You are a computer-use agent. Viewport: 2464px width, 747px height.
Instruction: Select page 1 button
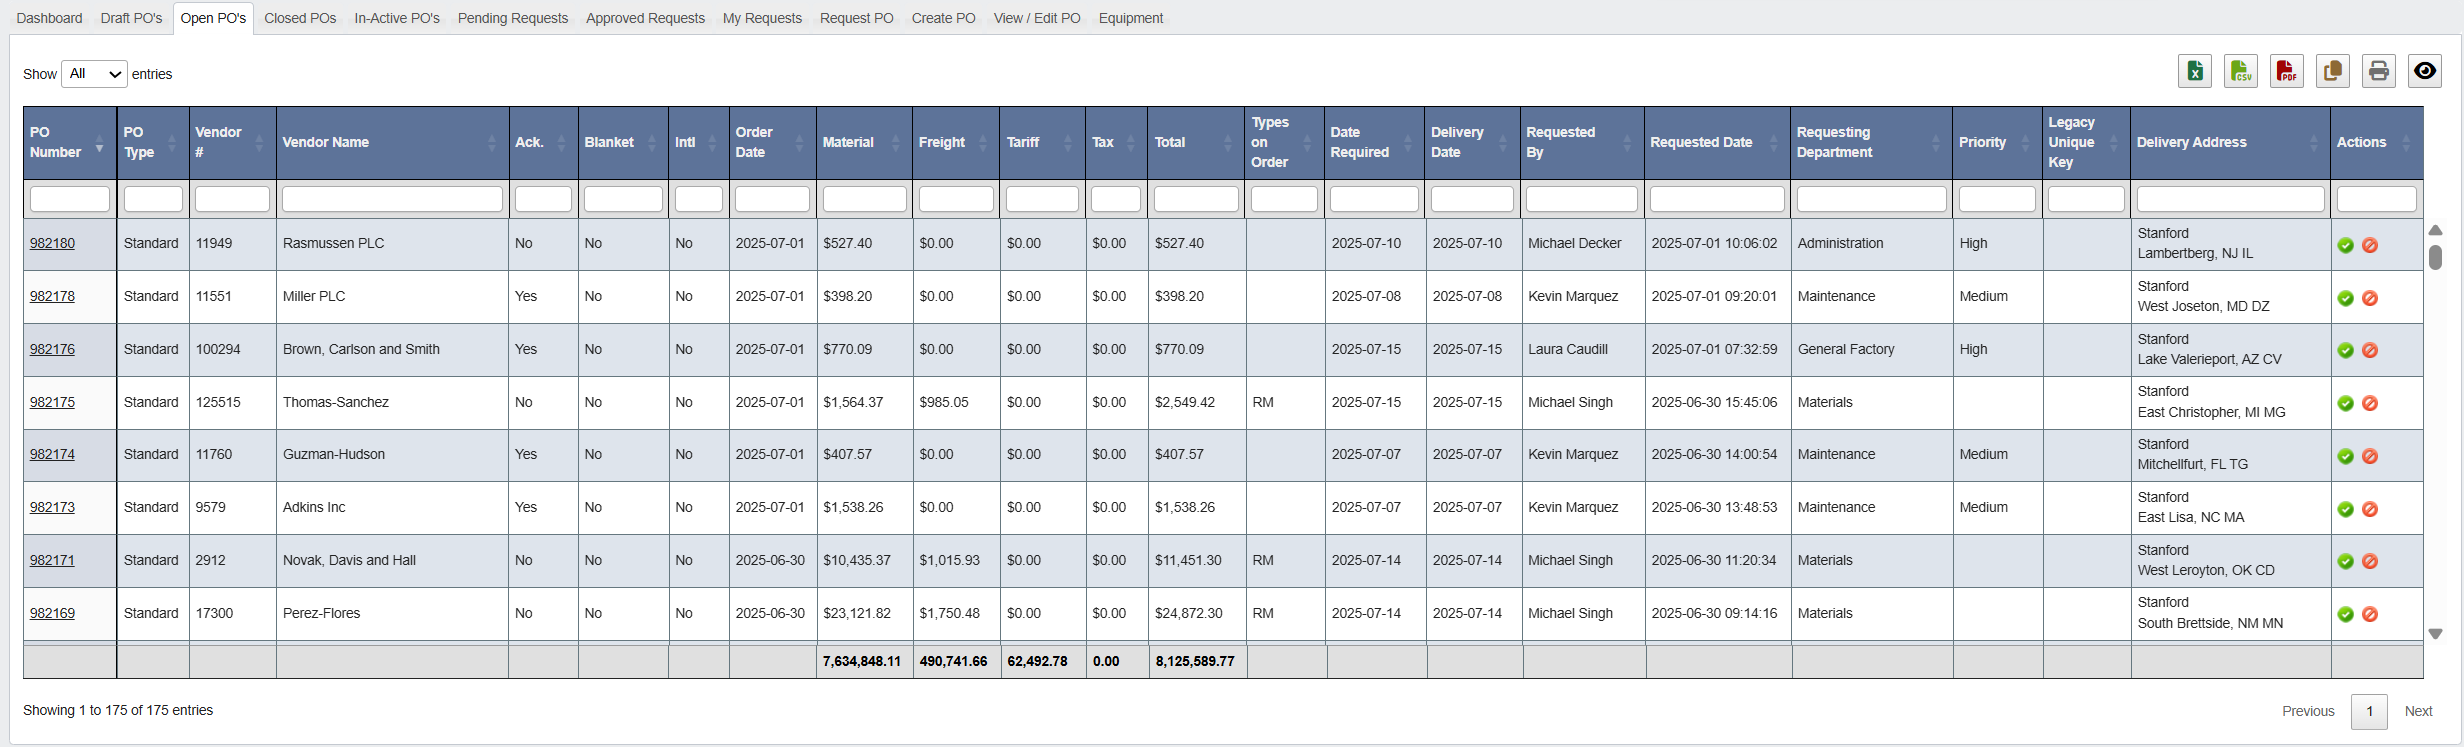pos(2369,711)
